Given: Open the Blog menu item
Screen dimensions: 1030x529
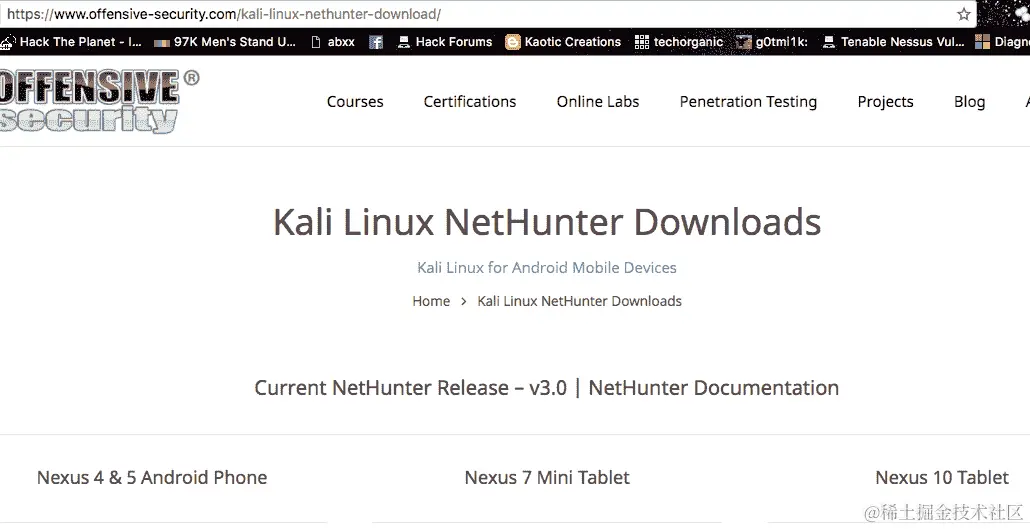Looking at the screenshot, I should [x=969, y=102].
